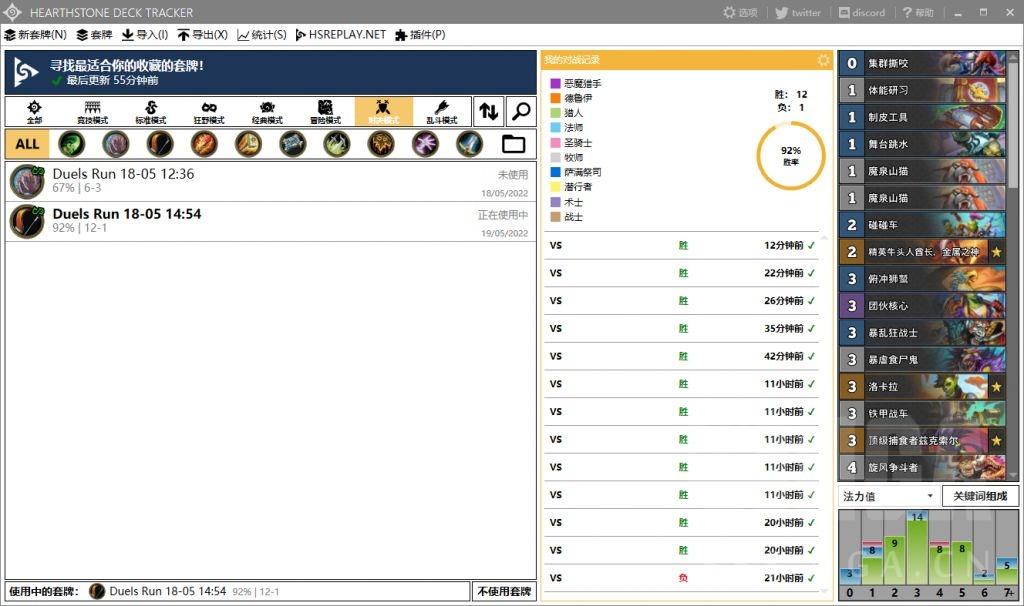
Task: Select card 旋风争斗者 in deck list
Action: pyautogui.click(x=922, y=468)
